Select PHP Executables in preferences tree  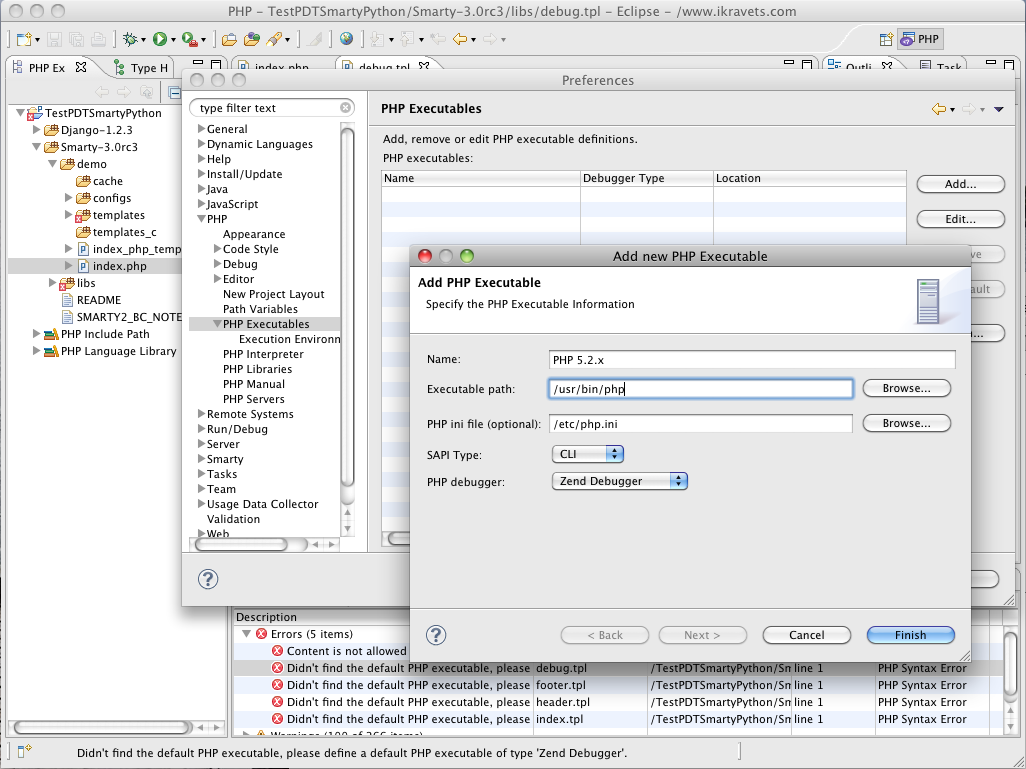click(x=266, y=324)
